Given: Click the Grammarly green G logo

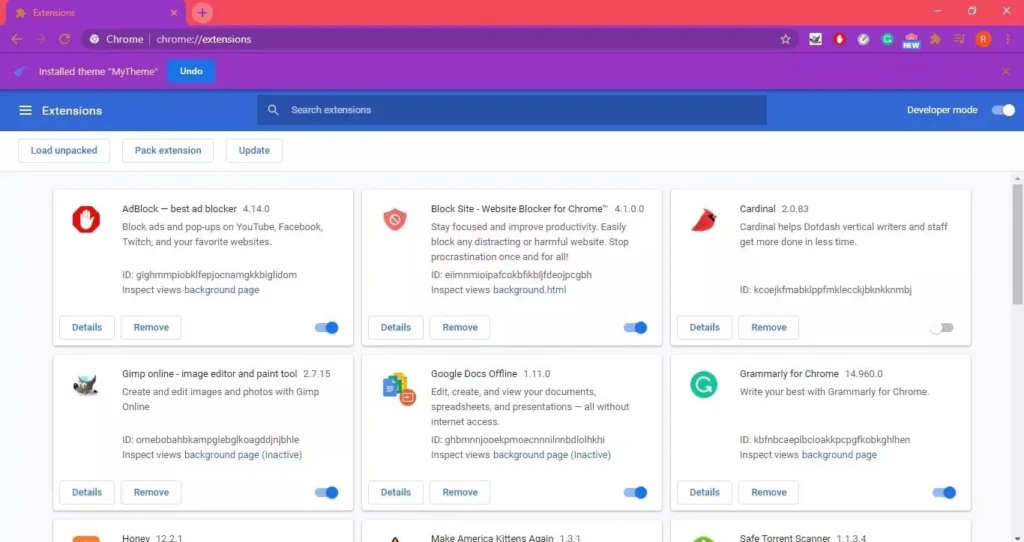Looking at the screenshot, I should (x=703, y=385).
